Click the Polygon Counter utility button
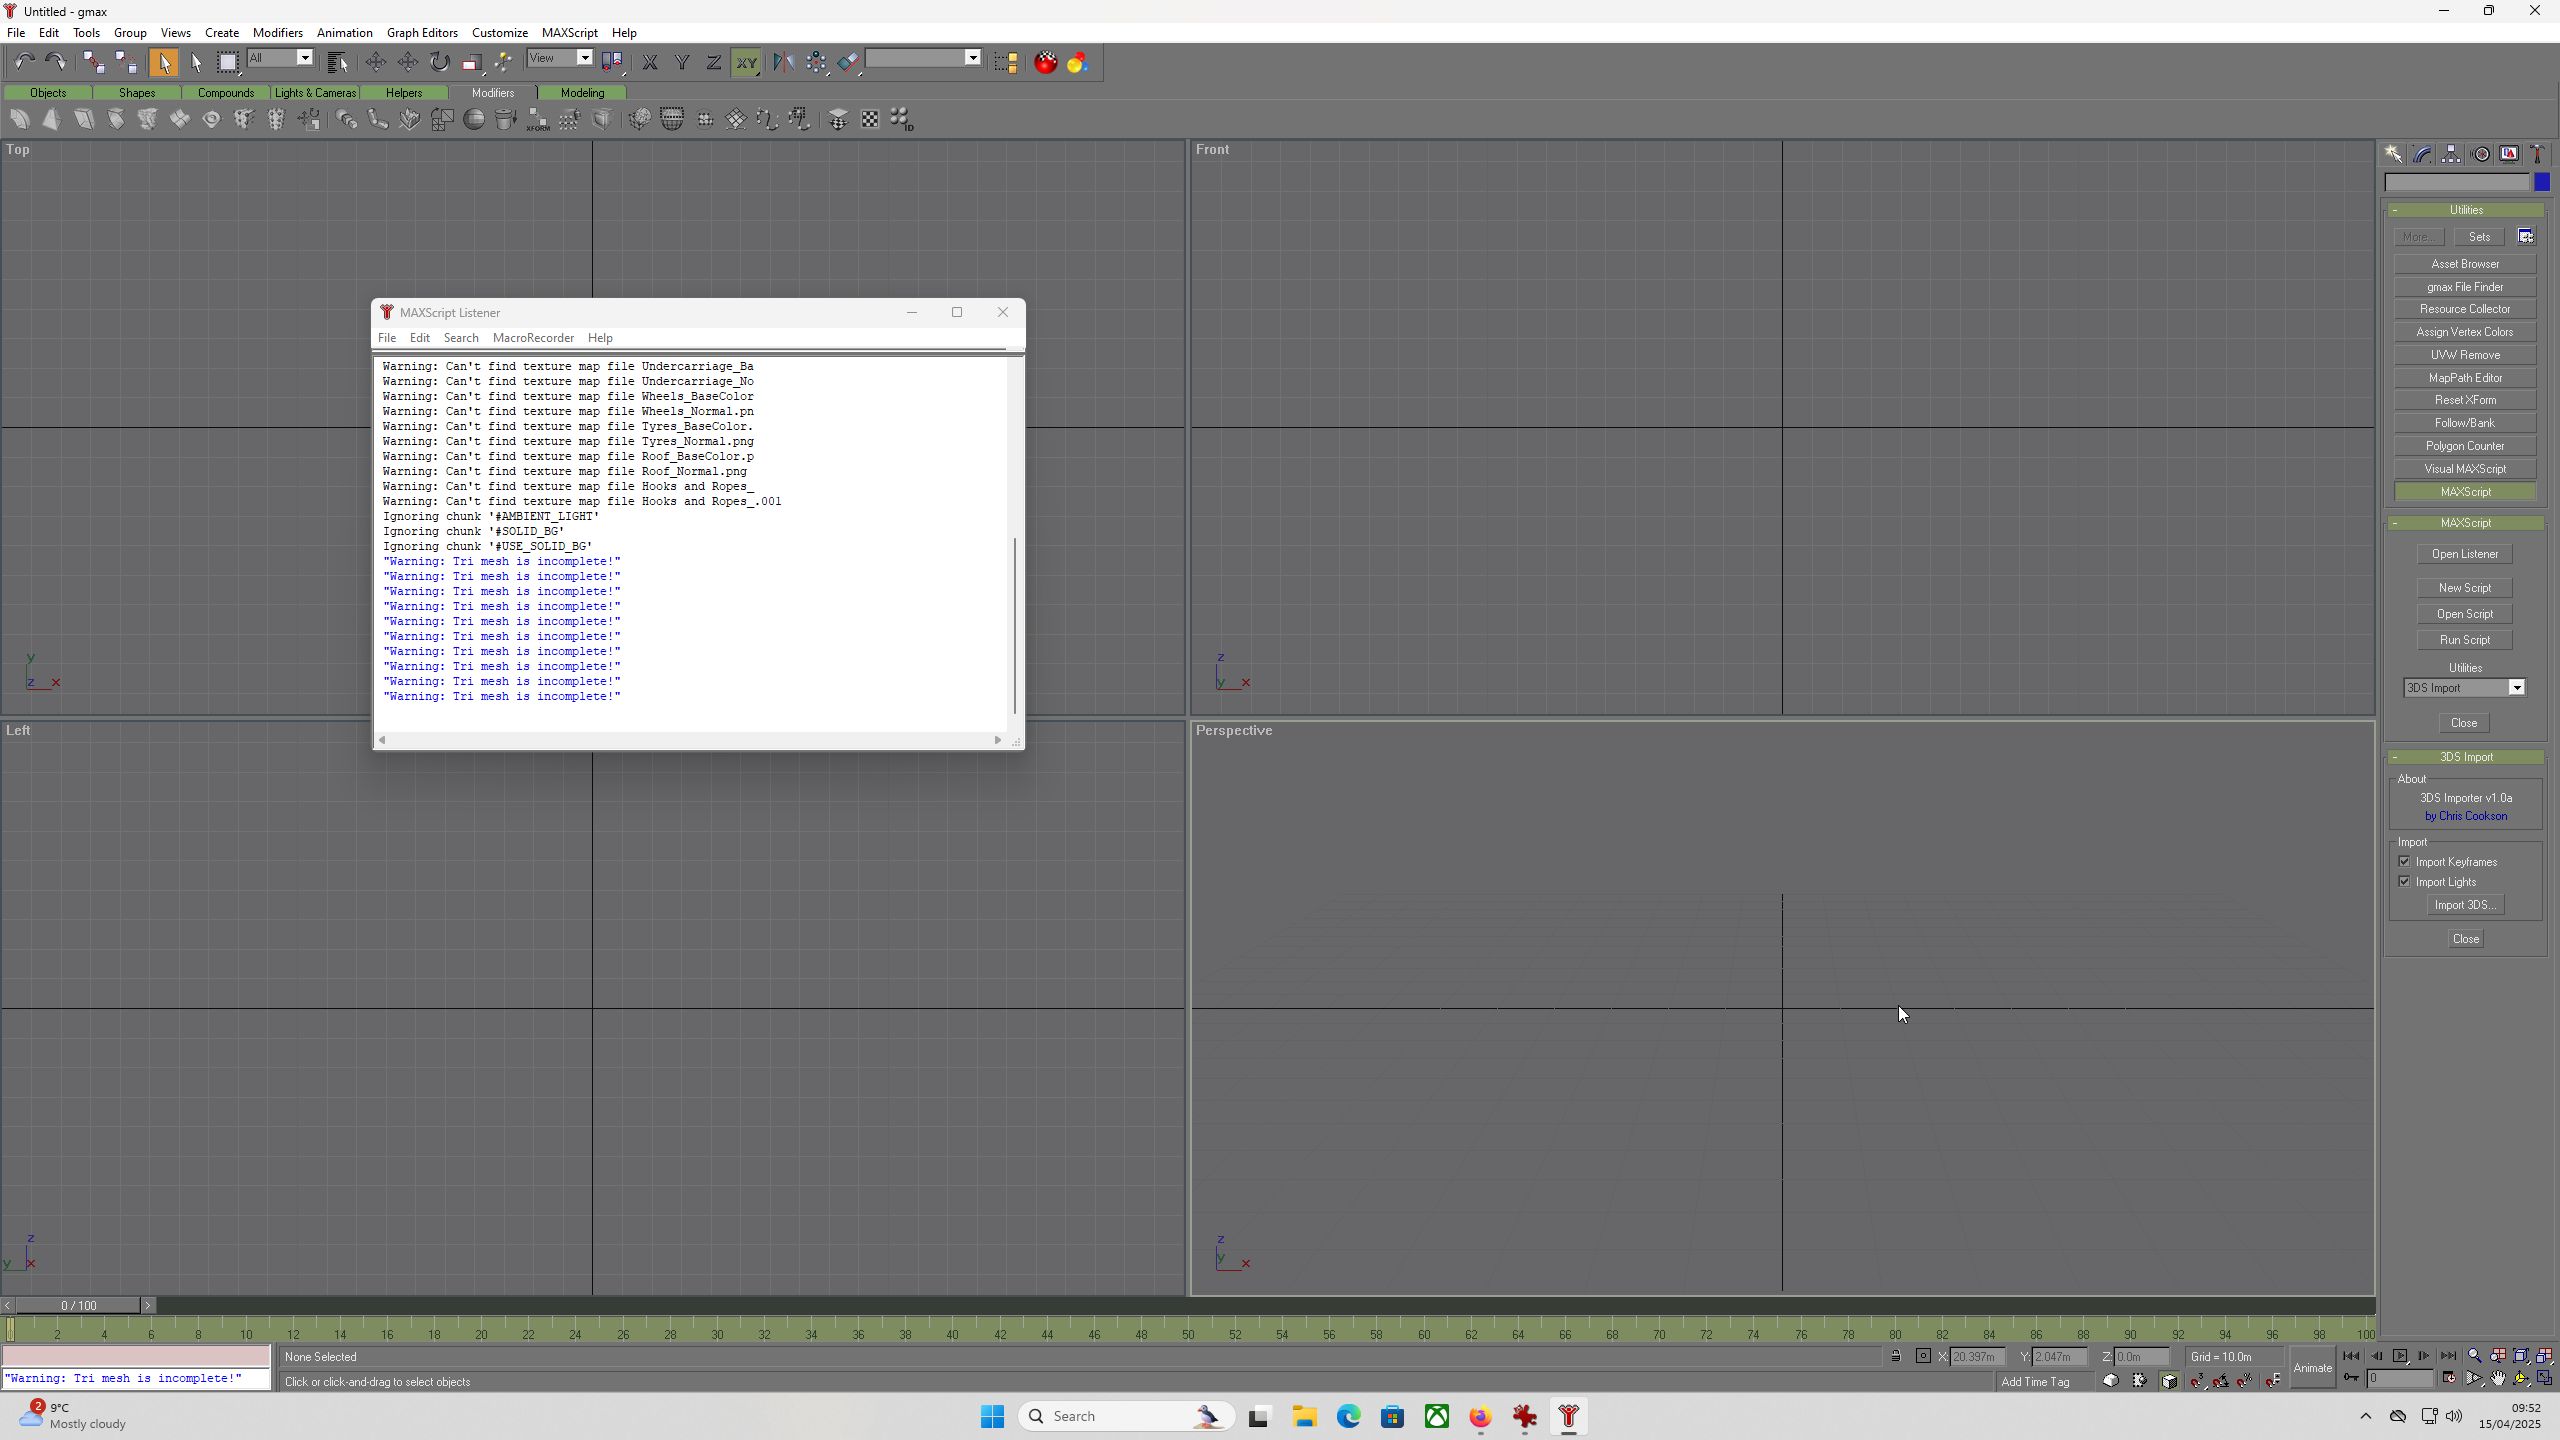2560x1440 pixels. [2465, 446]
